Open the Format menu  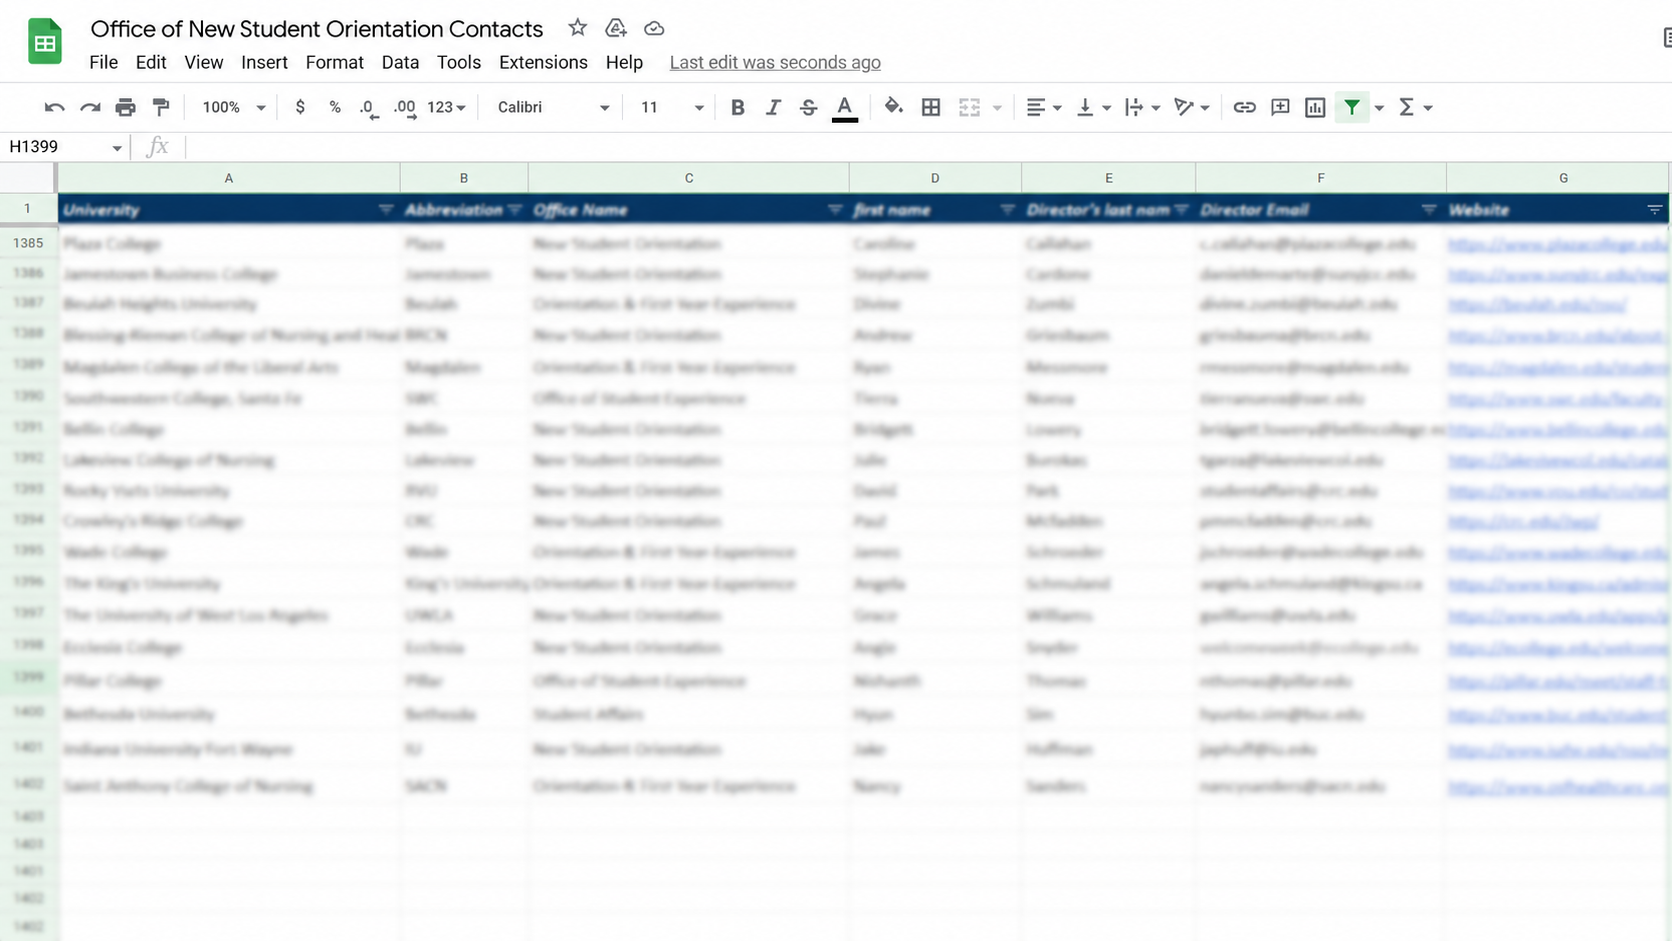pos(334,62)
